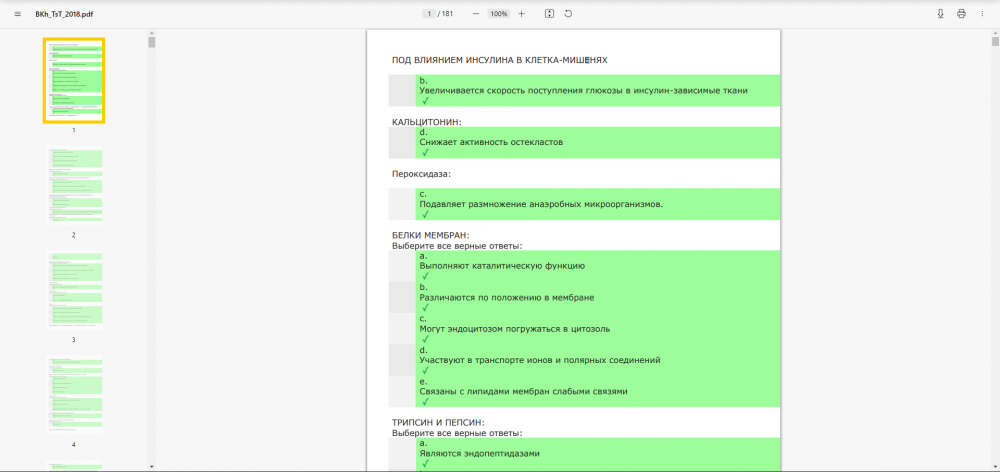Click the scroll down arrow of thumbnail panel

[152, 466]
